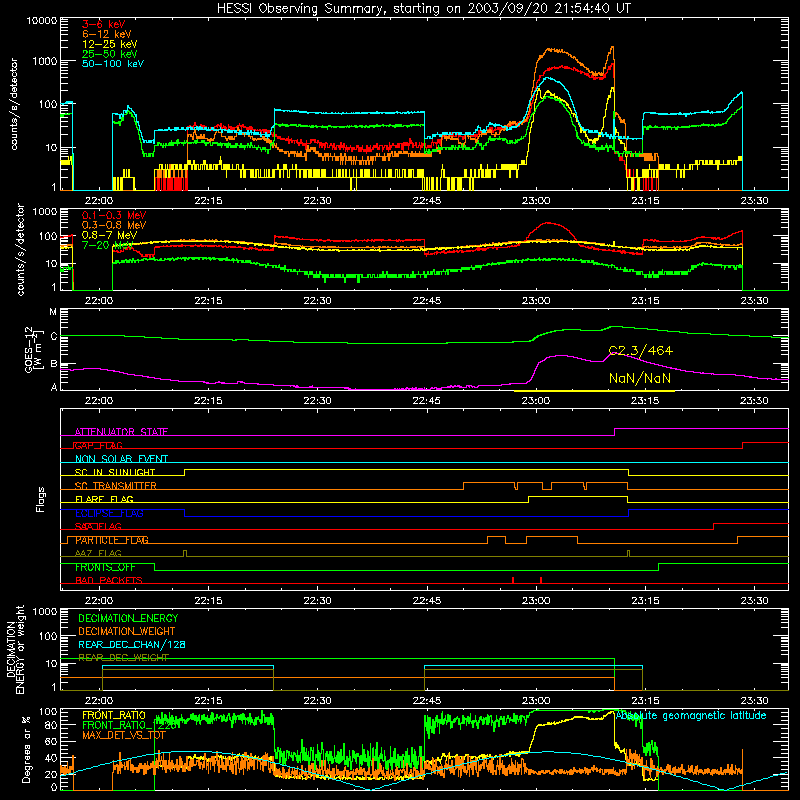Viewport: 800px width, 800px height.
Task: Select the M flux class tick label
Action: (53, 312)
